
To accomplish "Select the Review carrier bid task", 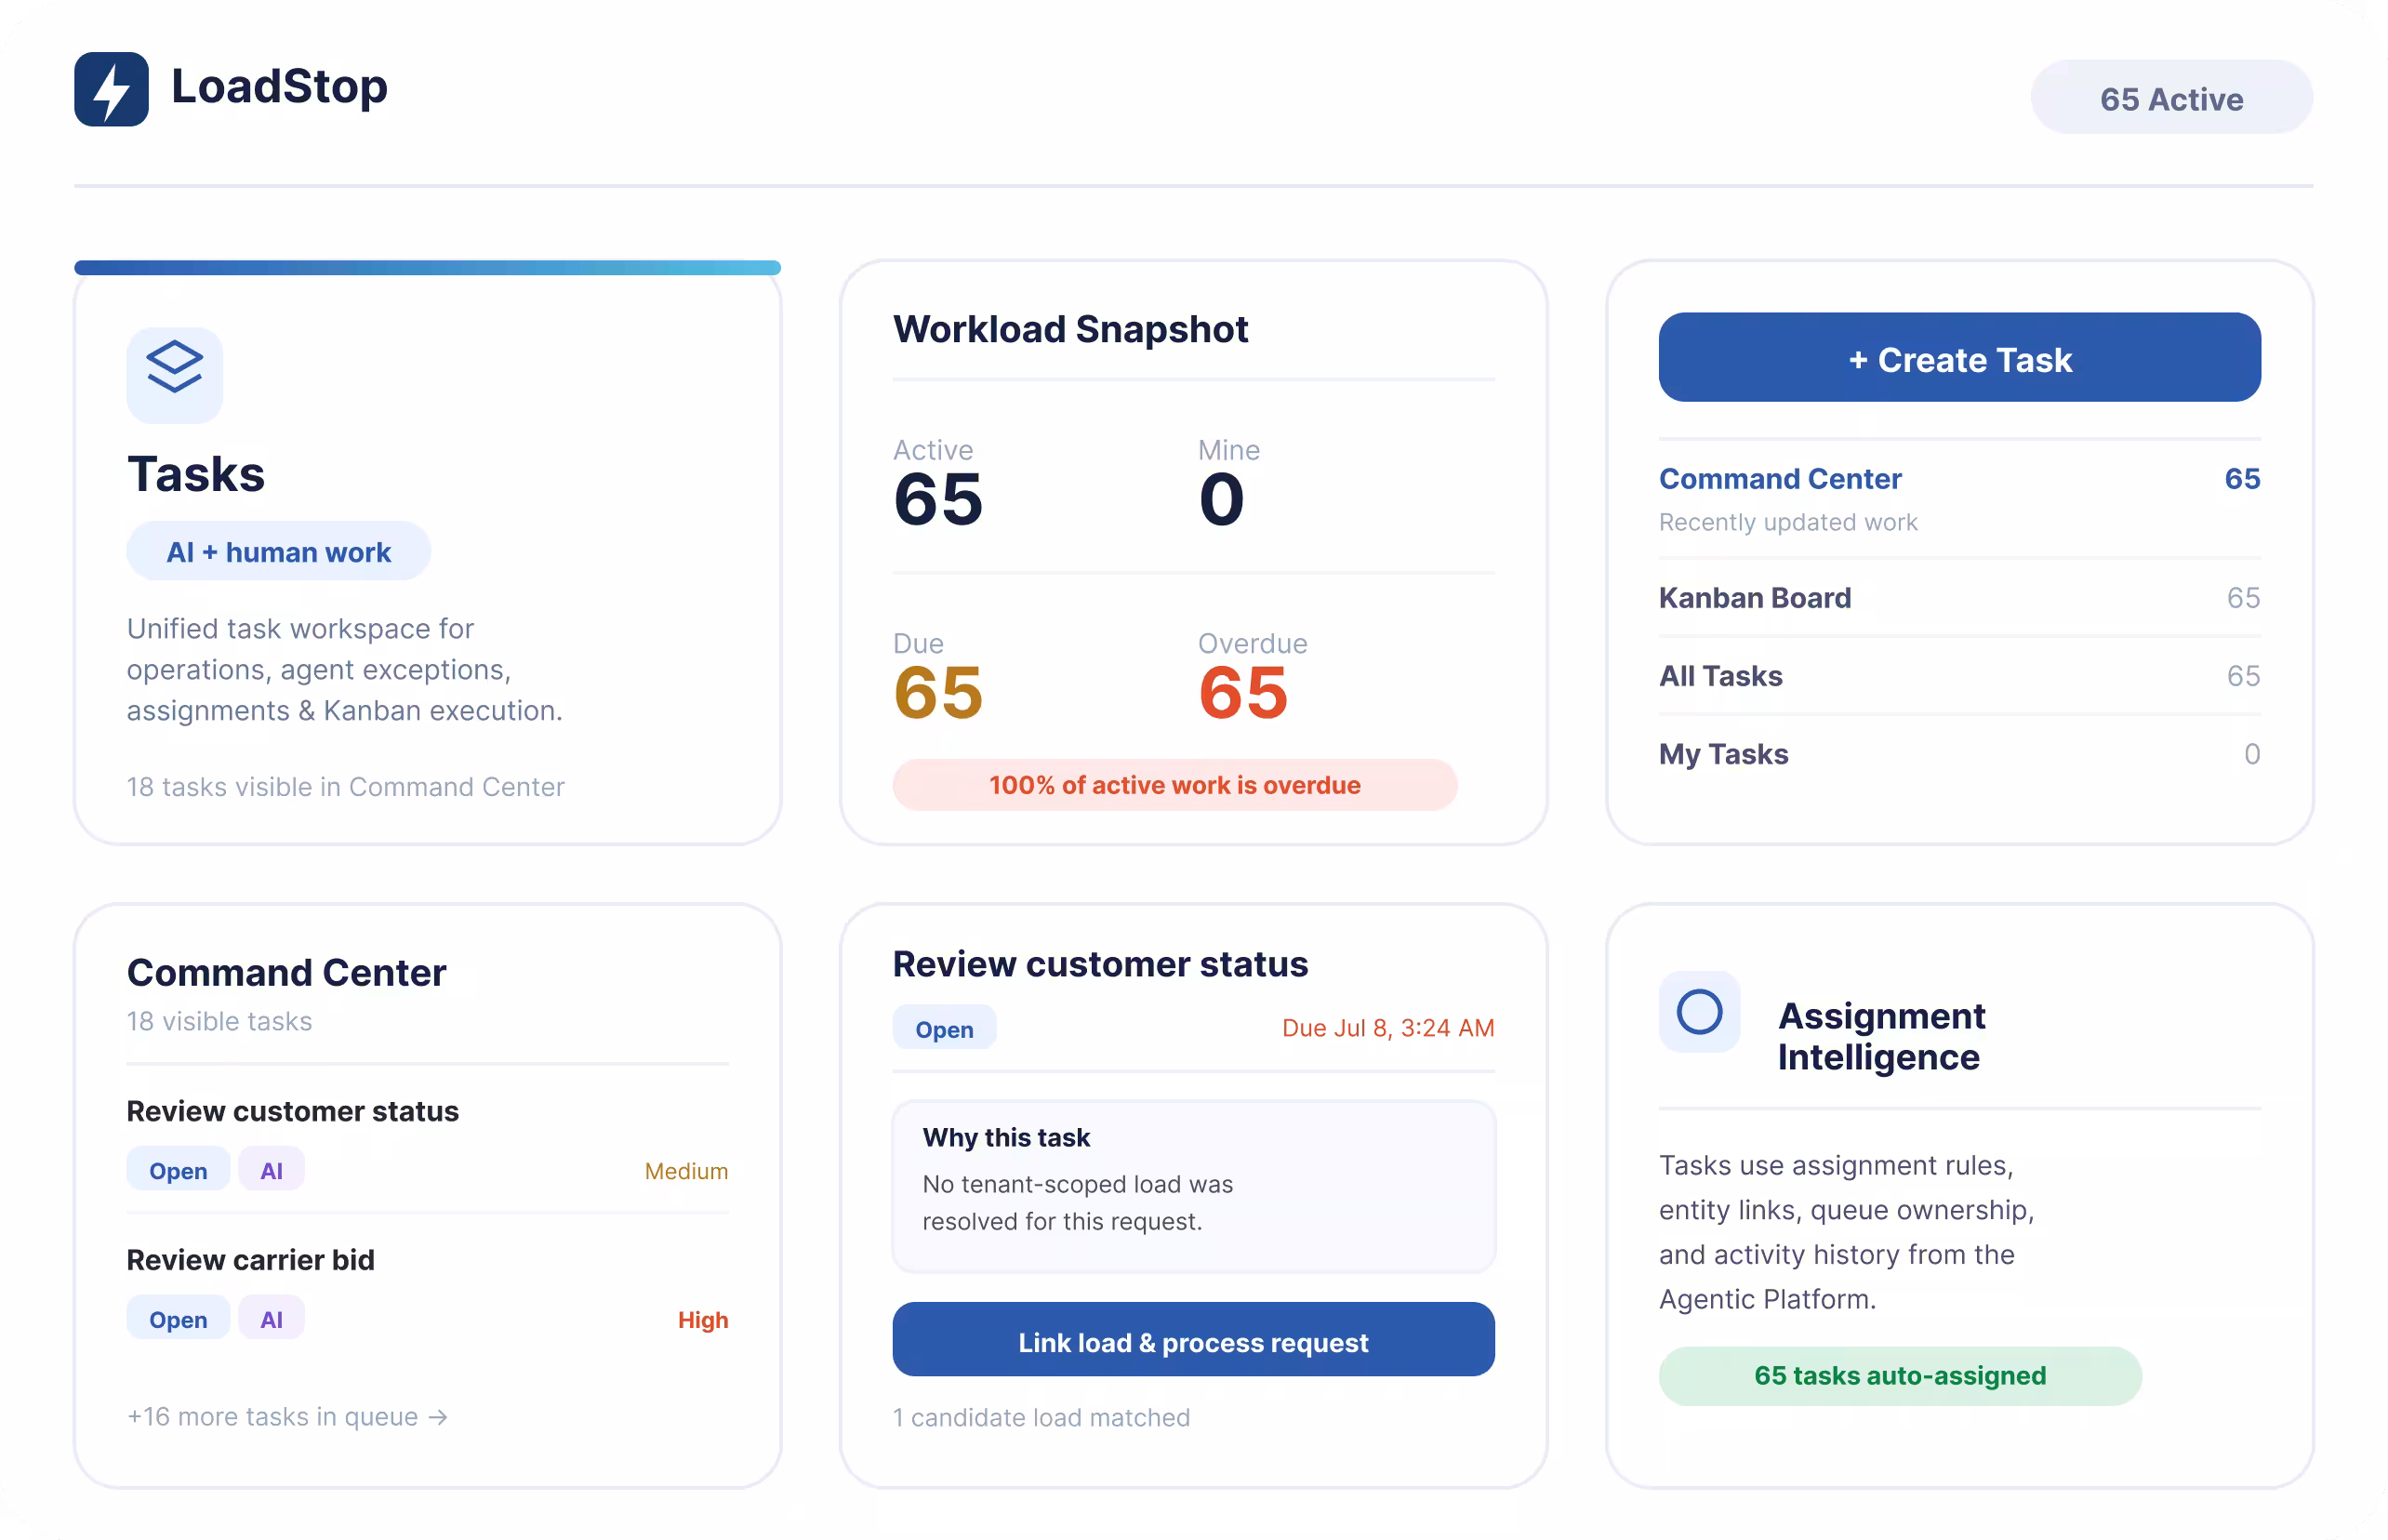I will 427,1288.
